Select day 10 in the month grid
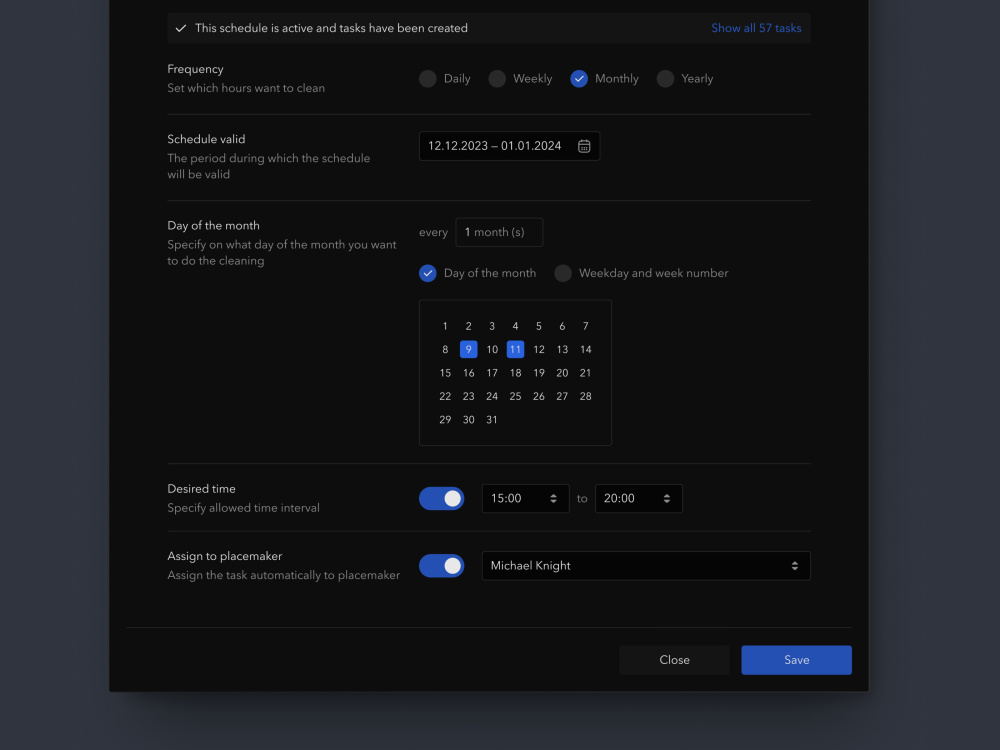 click(492, 349)
